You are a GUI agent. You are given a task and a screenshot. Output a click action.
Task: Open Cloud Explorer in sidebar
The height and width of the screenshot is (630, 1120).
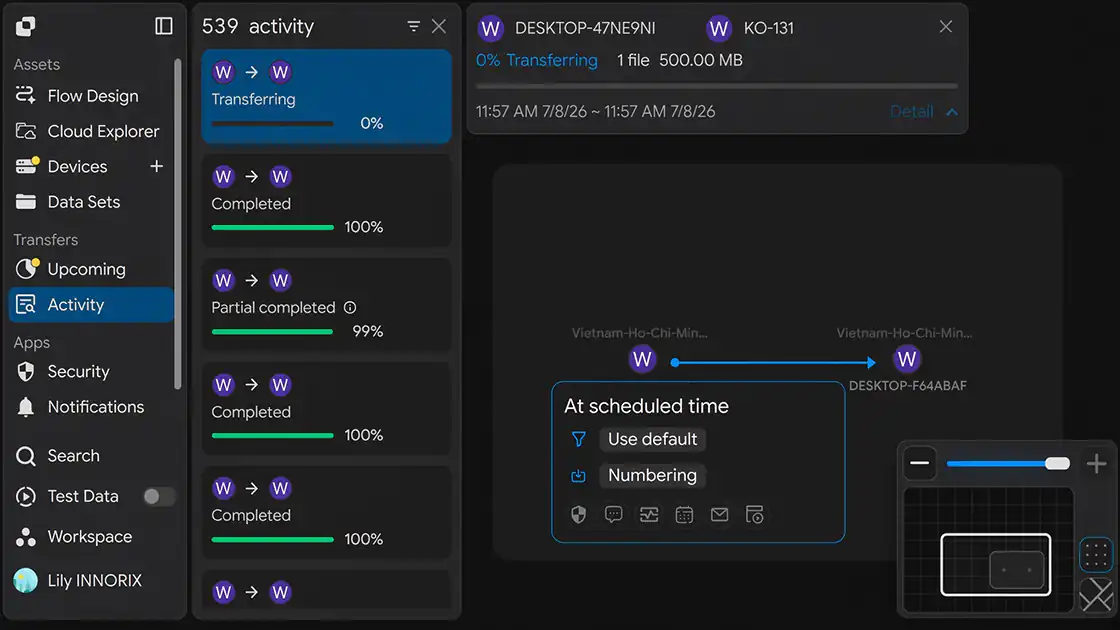coord(91,131)
